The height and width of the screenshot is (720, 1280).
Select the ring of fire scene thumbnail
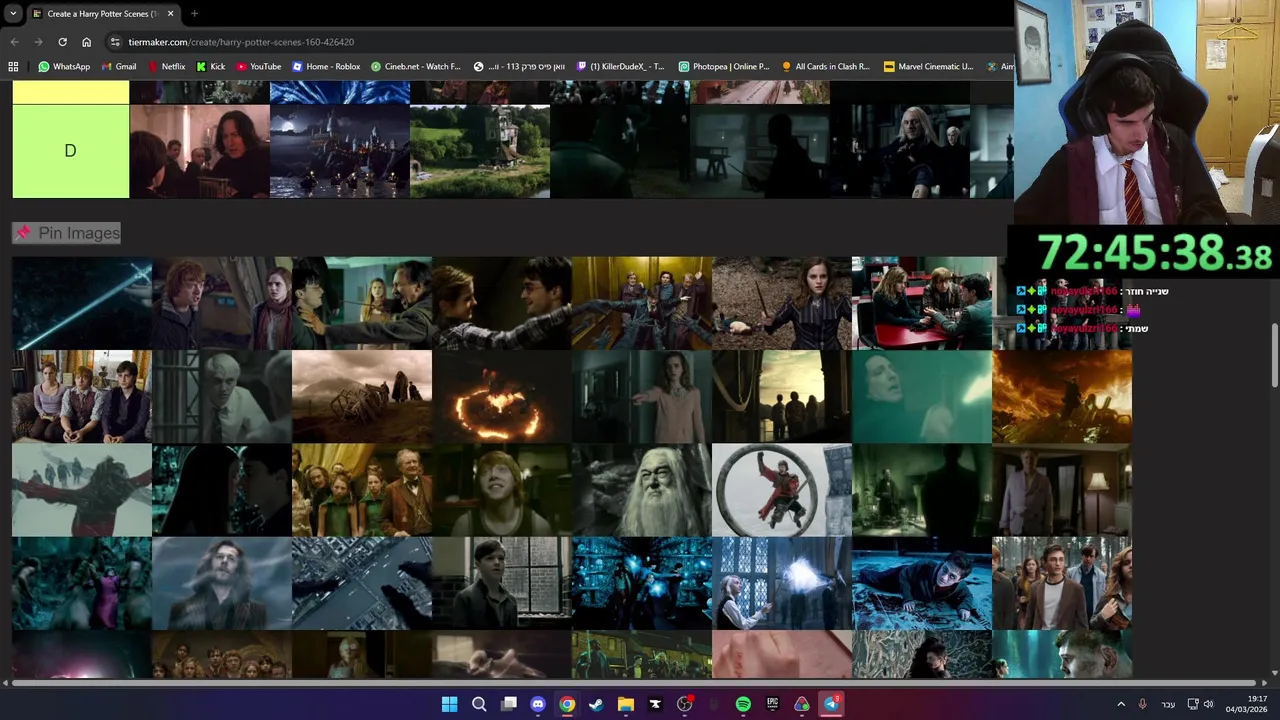pos(502,397)
